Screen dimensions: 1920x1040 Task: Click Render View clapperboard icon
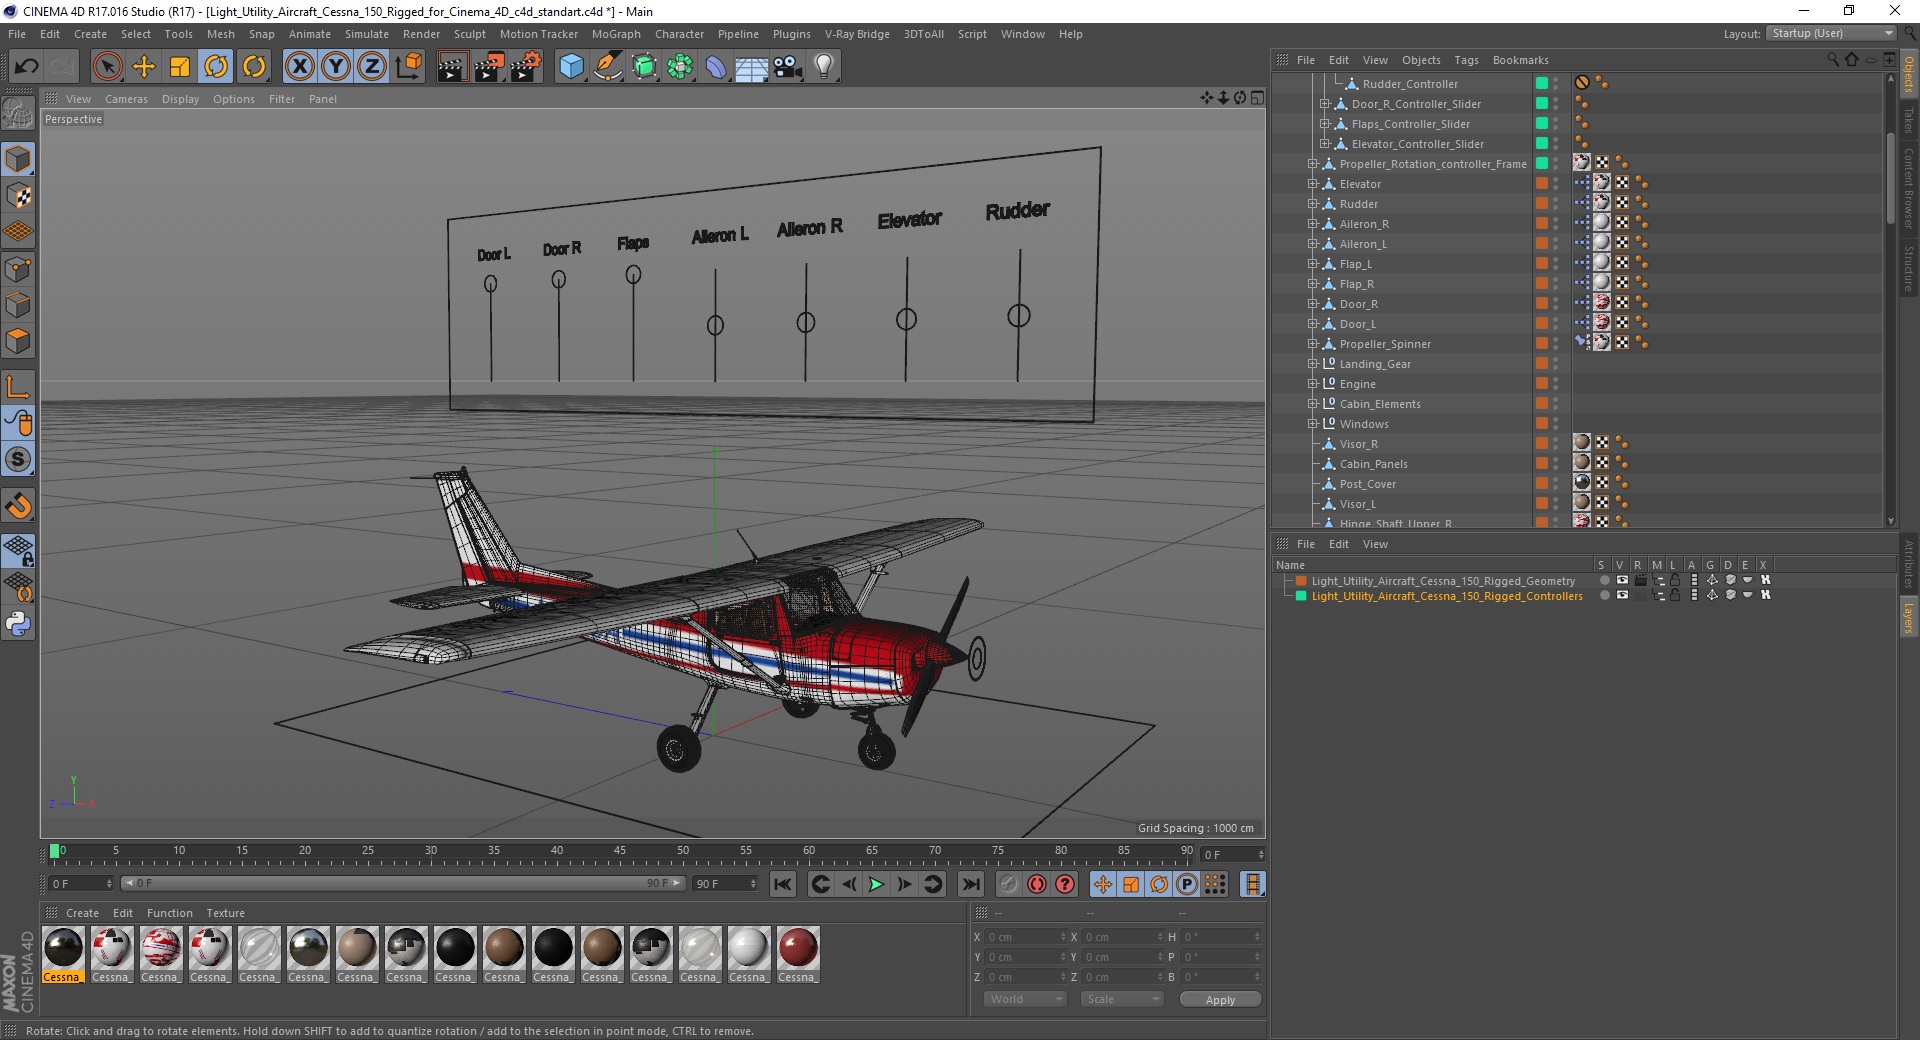[x=452, y=67]
